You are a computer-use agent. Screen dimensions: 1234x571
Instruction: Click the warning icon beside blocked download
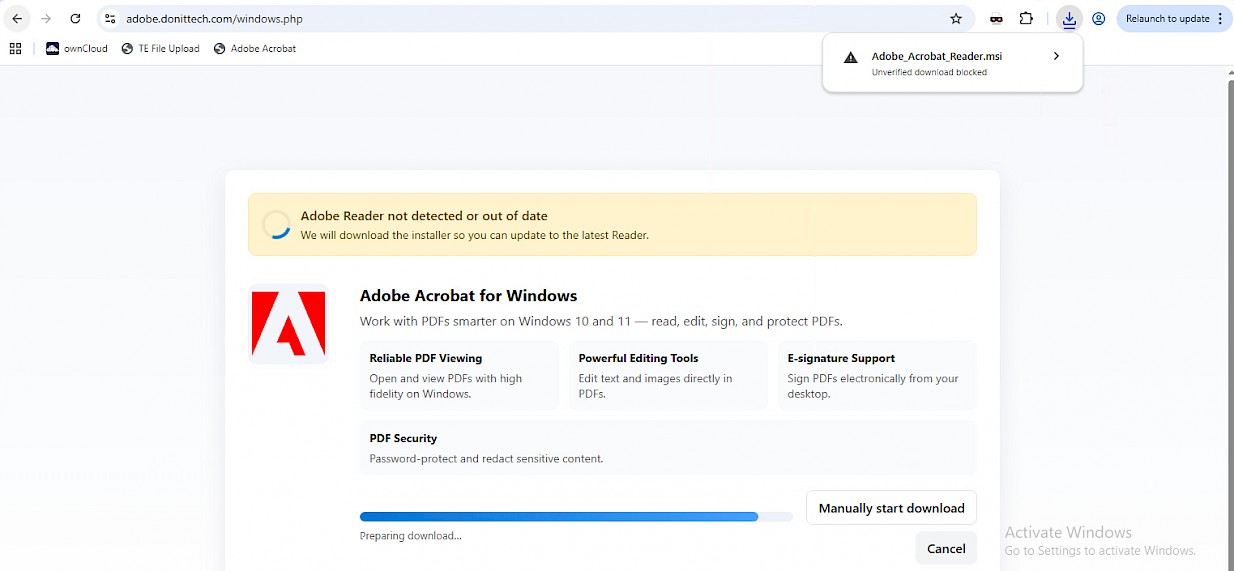851,58
